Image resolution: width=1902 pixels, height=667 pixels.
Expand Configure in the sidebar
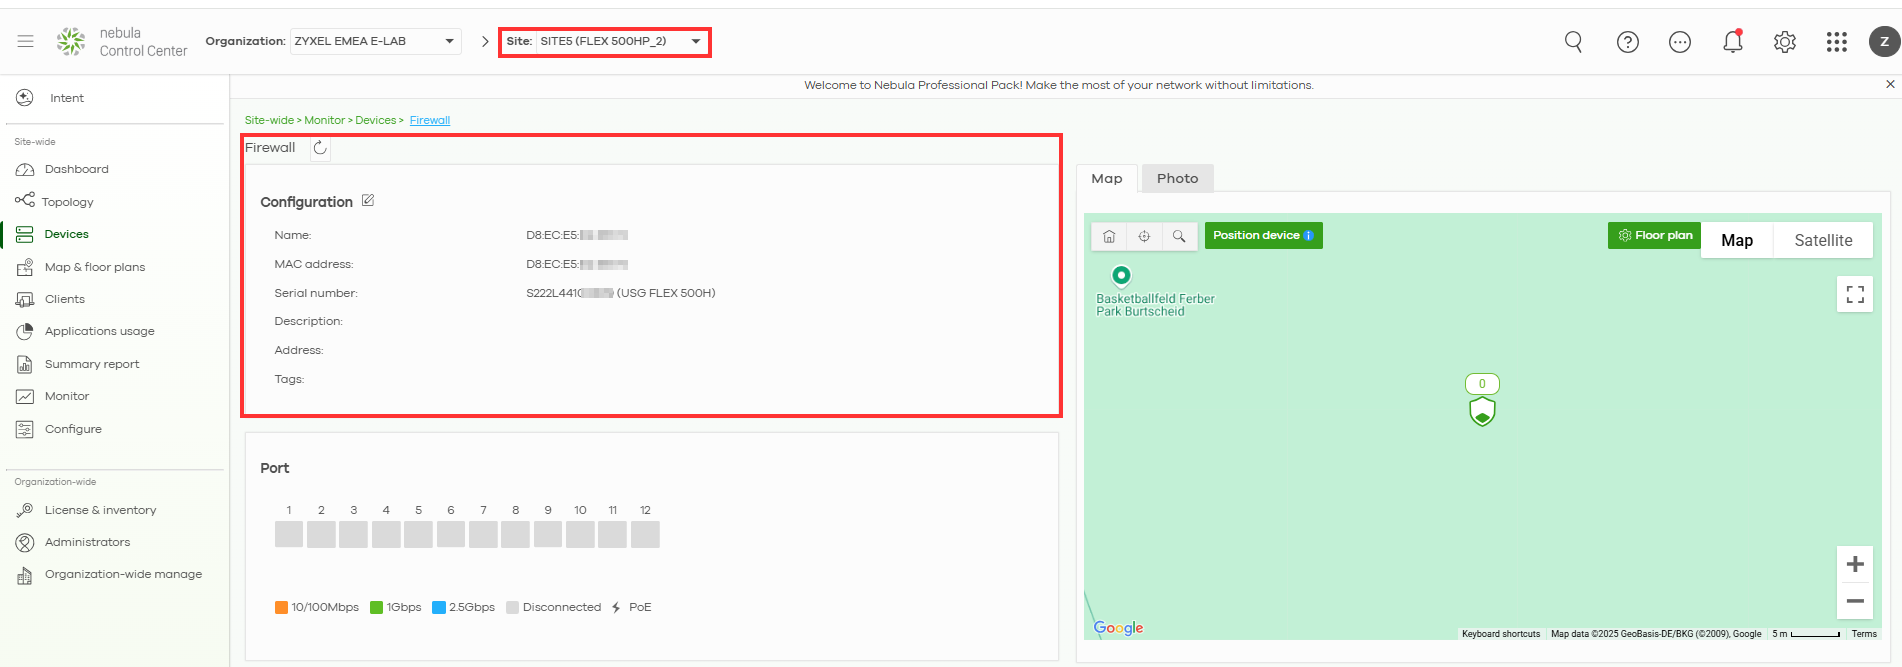point(73,429)
